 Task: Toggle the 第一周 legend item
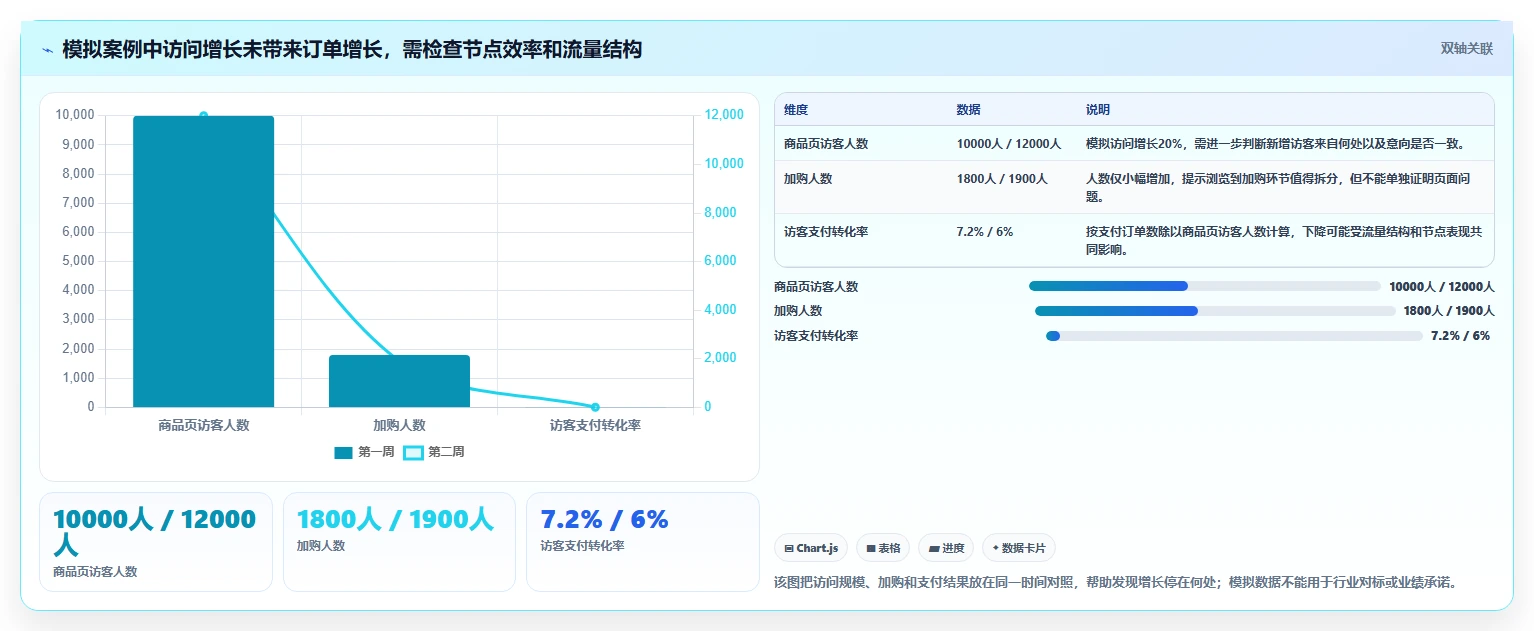[x=364, y=452]
